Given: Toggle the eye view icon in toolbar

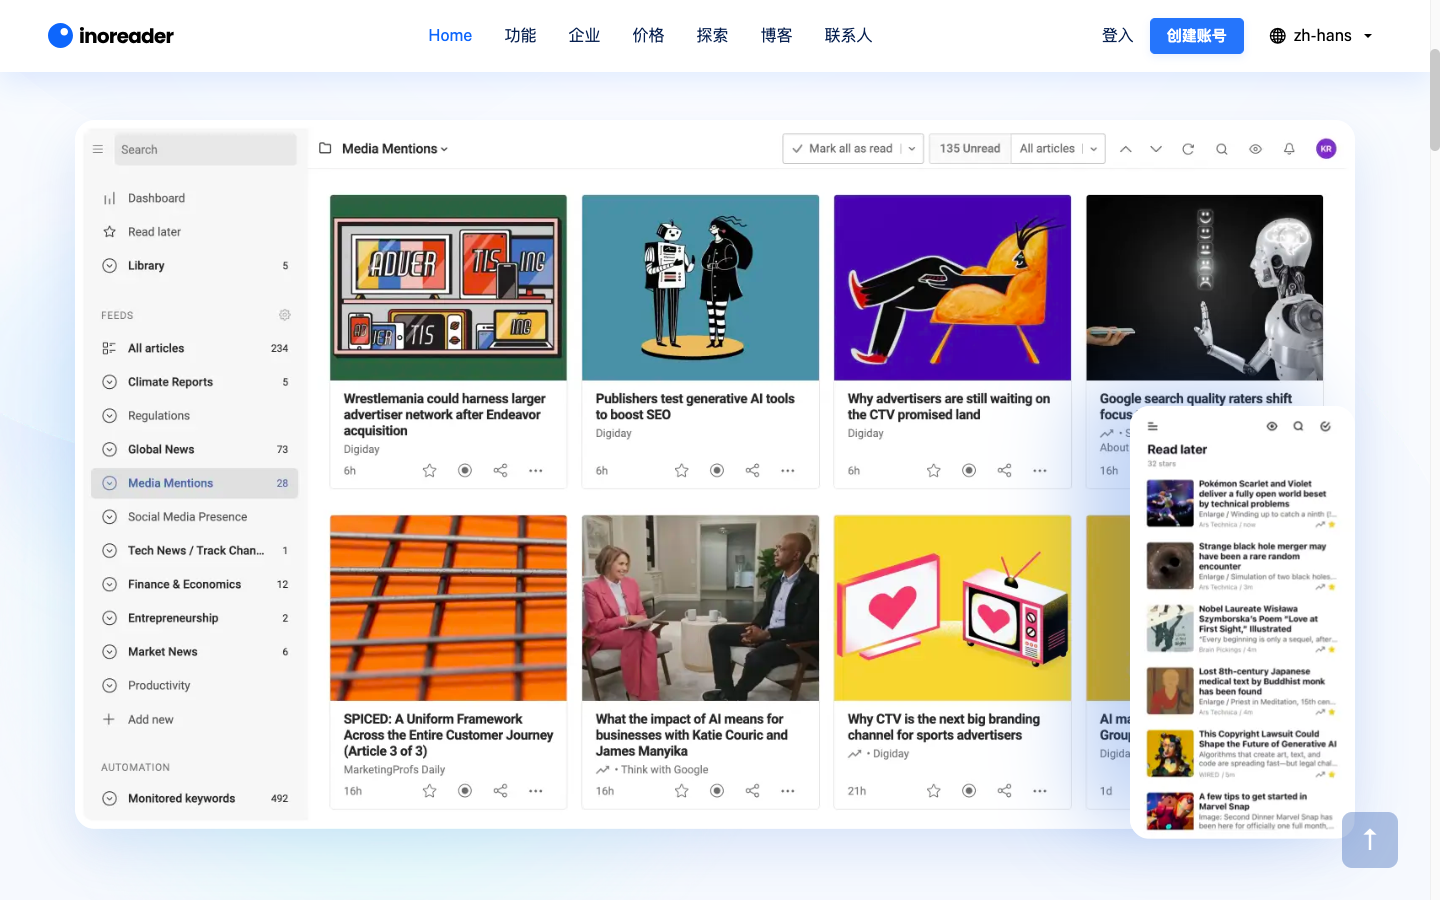Looking at the screenshot, I should (x=1255, y=149).
